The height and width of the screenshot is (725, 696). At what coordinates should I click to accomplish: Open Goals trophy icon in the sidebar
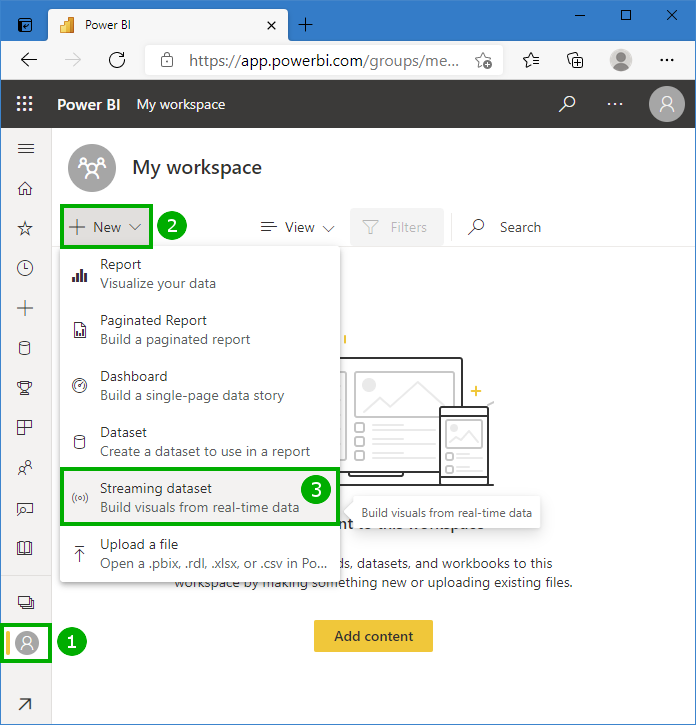click(25, 387)
